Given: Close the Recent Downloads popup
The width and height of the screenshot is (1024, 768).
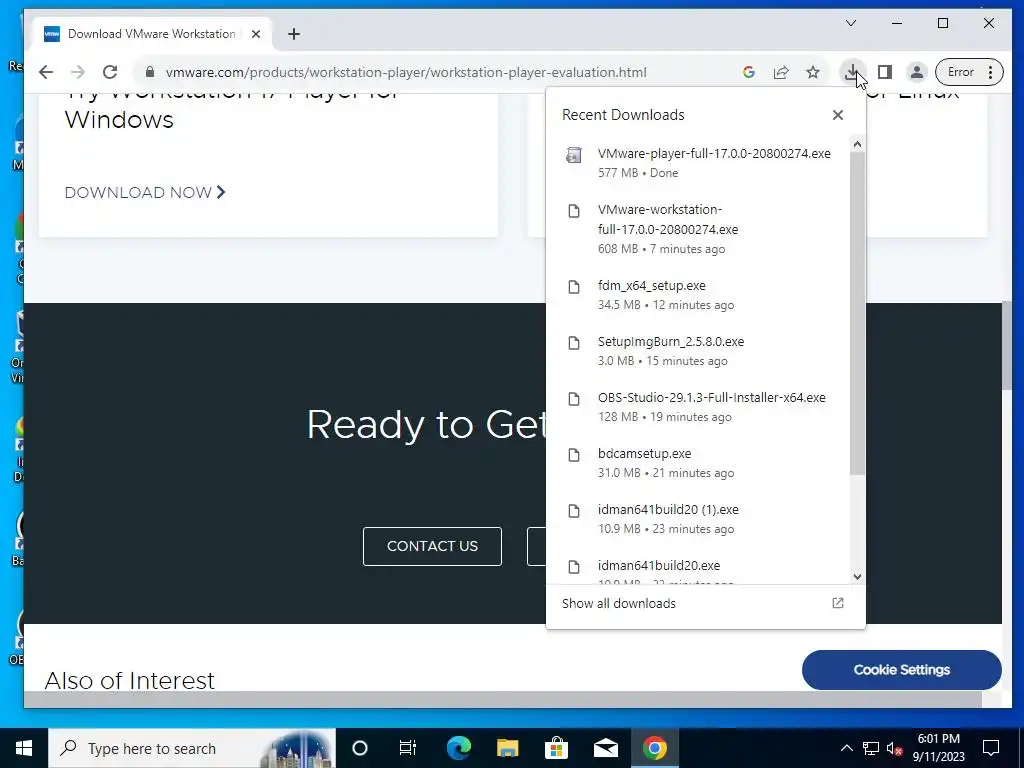Looking at the screenshot, I should [838, 115].
